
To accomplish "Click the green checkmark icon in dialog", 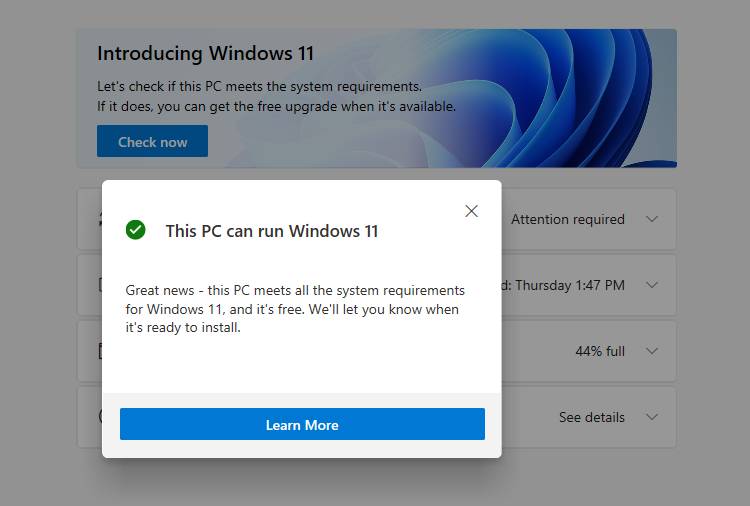I will coord(136,230).
